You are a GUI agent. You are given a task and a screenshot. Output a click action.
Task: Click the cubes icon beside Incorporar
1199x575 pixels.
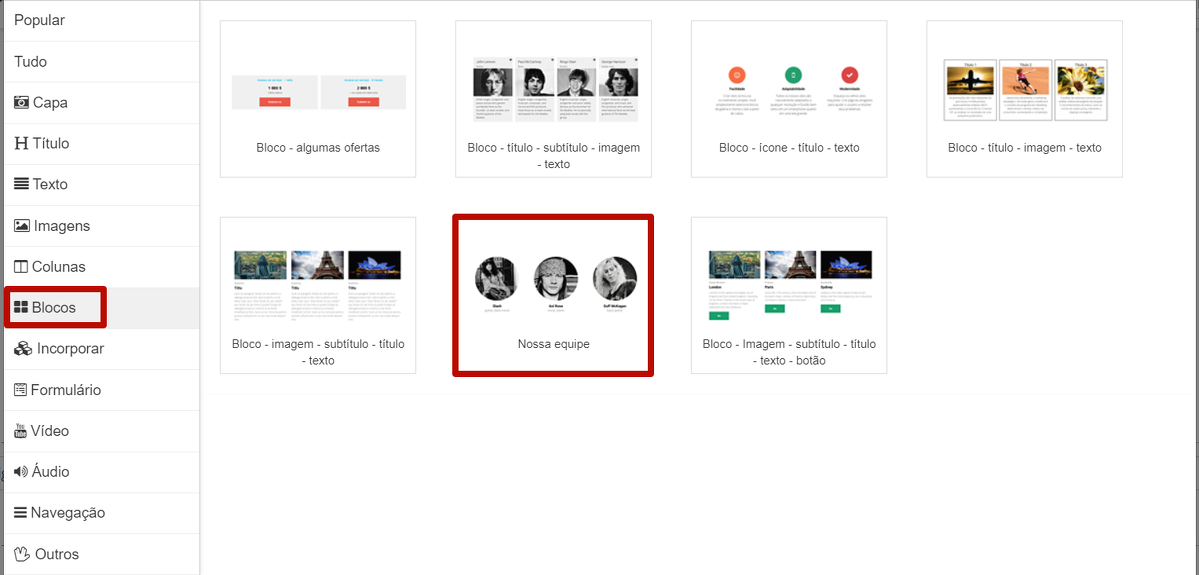22,349
